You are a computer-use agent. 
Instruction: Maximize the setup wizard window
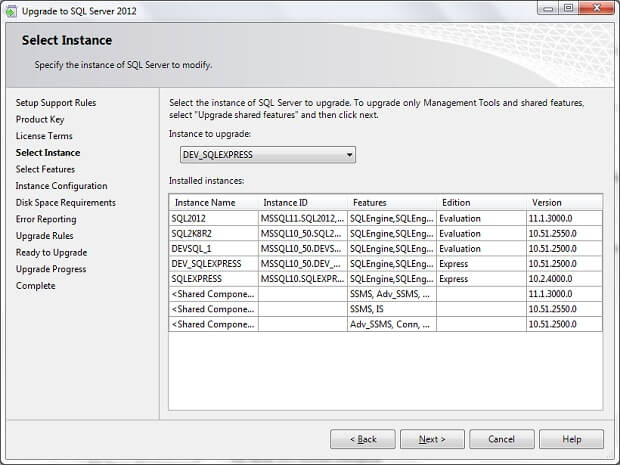[568, 8]
